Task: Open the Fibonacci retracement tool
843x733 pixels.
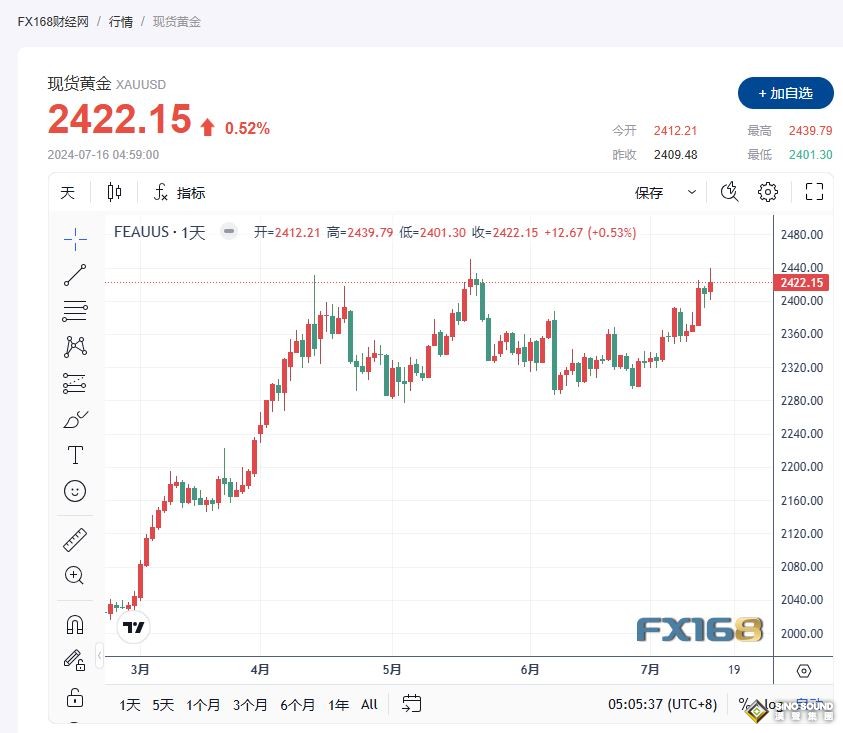Action: pyautogui.click(x=75, y=311)
